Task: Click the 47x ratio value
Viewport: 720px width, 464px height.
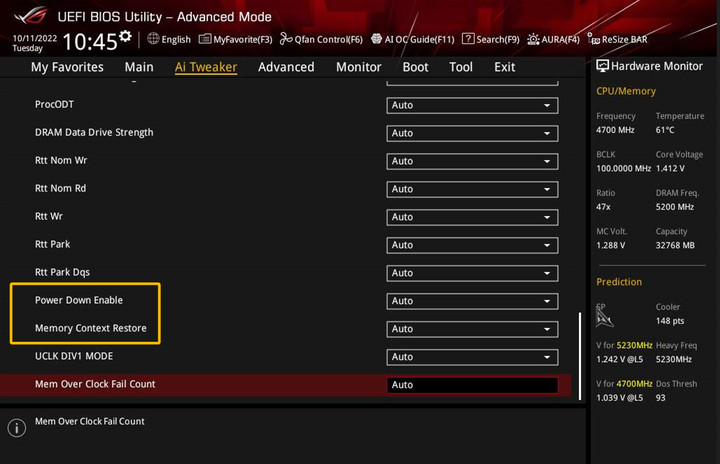Action: [x=603, y=207]
